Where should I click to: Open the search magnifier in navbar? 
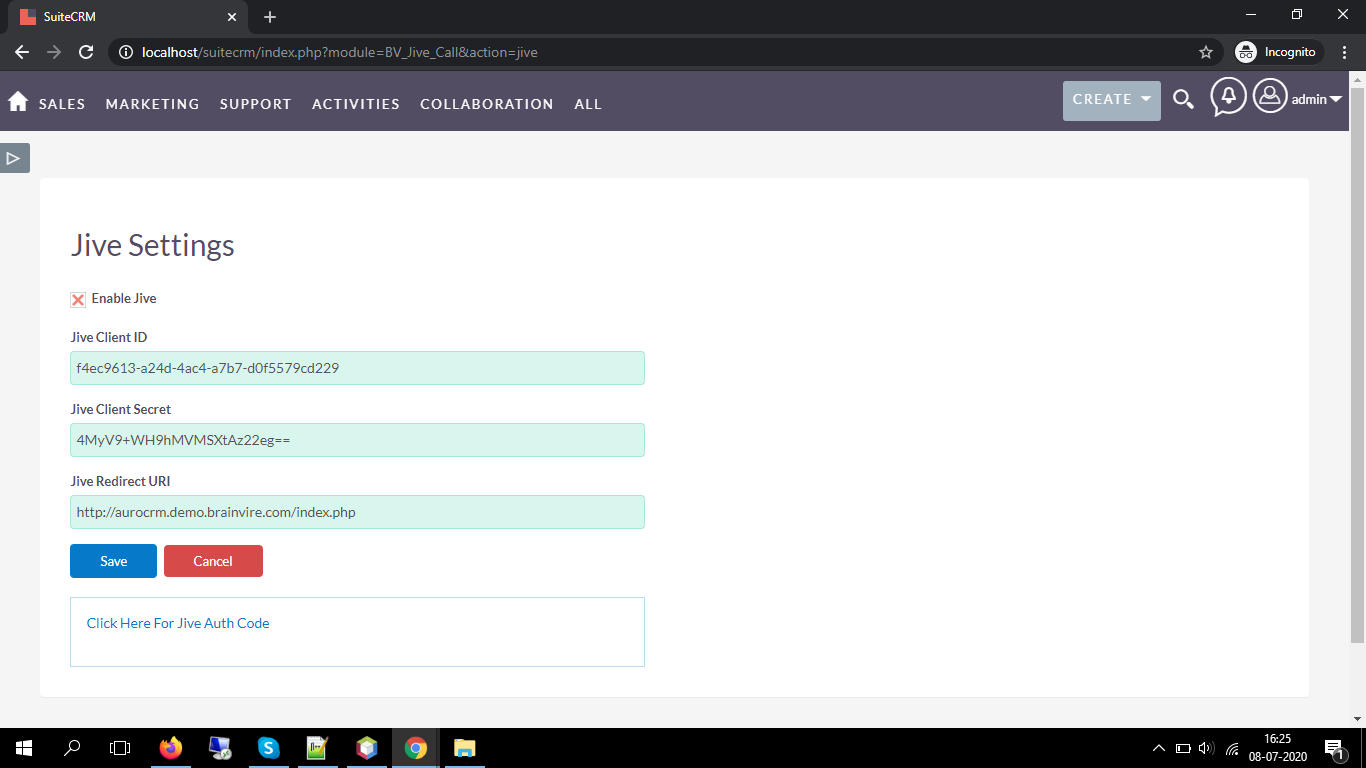click(1183, 99)
